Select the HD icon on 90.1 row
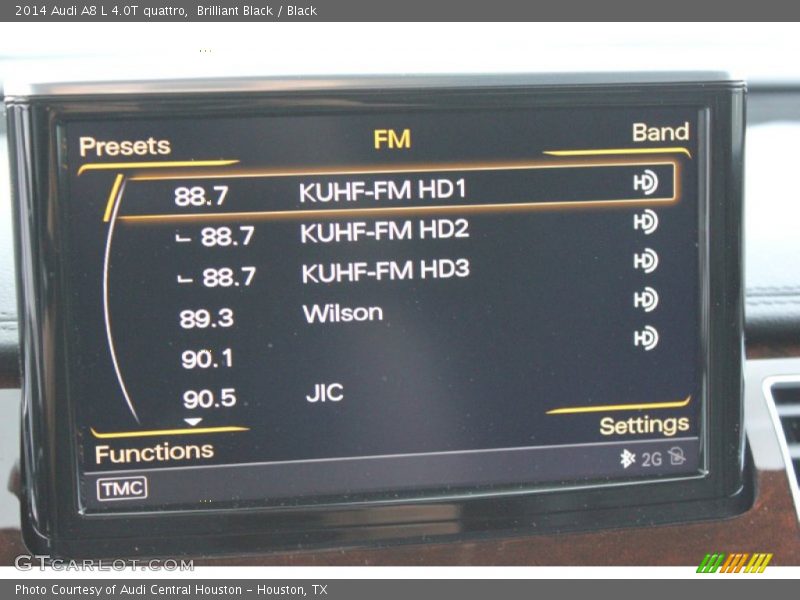This screenshot has width=800, height=600. pyautogui.click(x=645, y=338)
